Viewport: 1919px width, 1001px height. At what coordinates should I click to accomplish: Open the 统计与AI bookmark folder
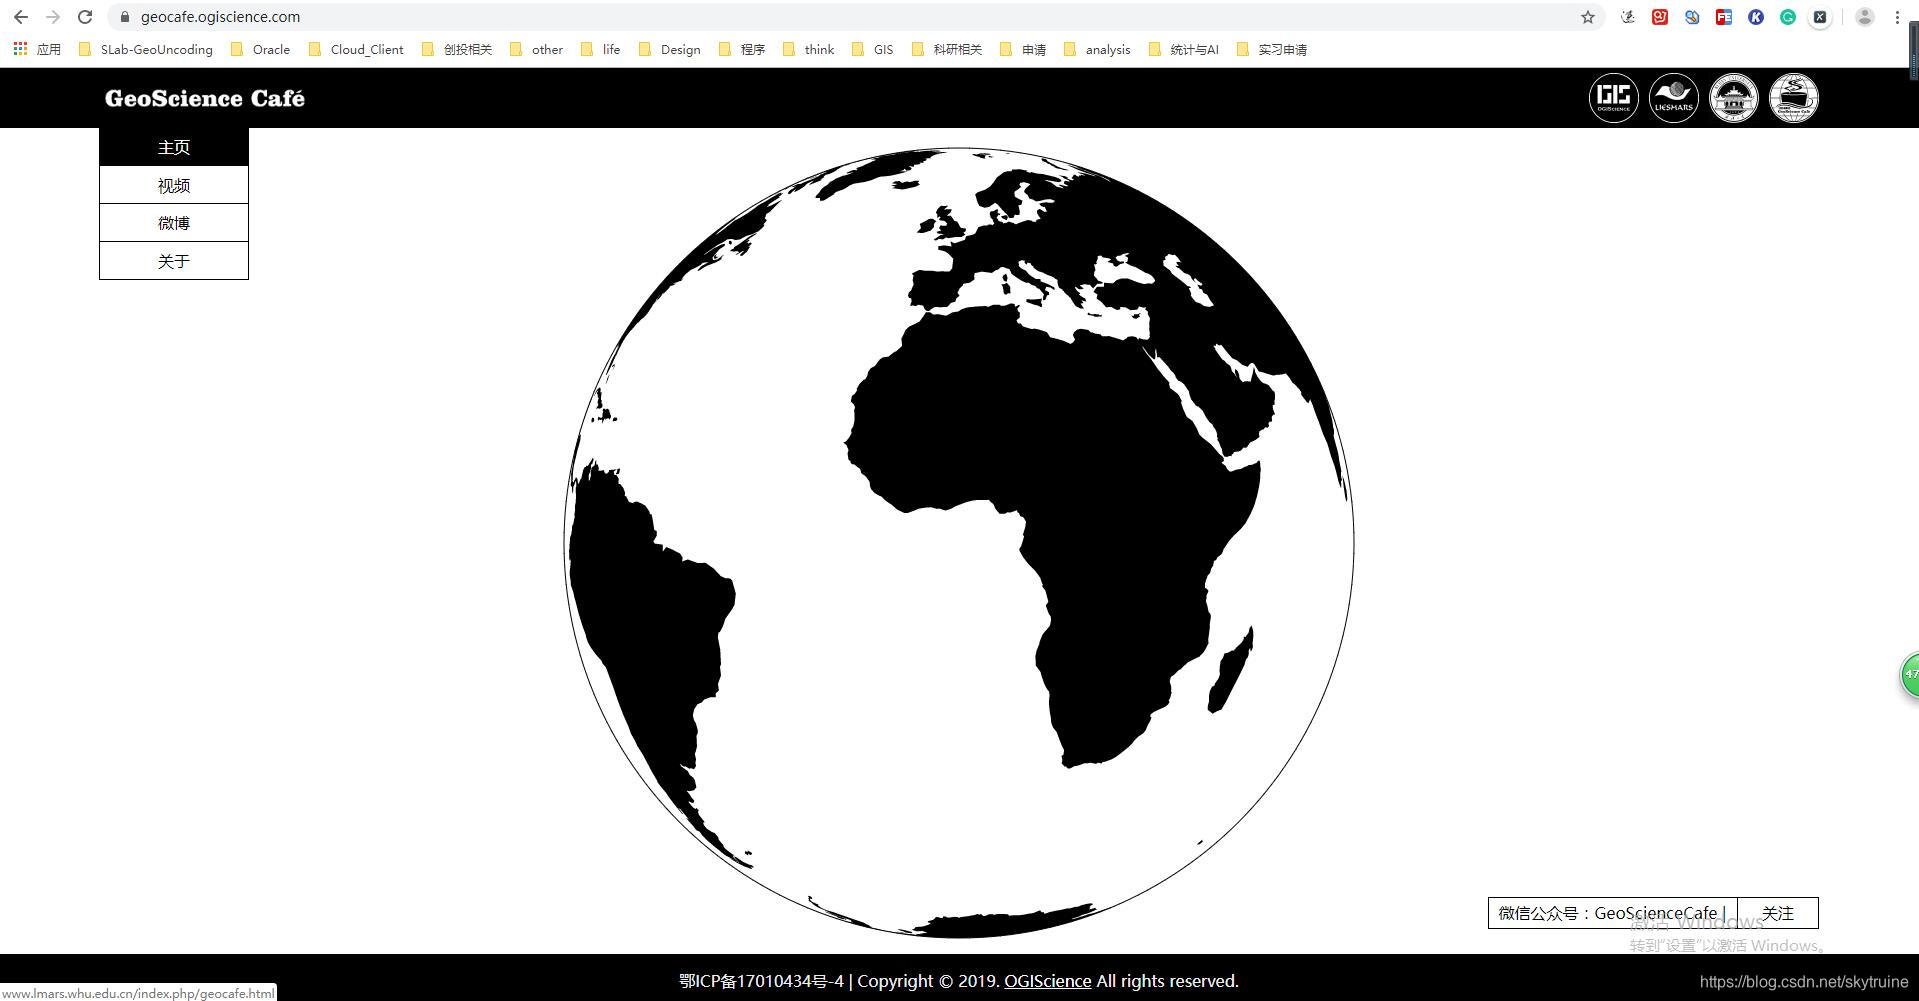1184,49
